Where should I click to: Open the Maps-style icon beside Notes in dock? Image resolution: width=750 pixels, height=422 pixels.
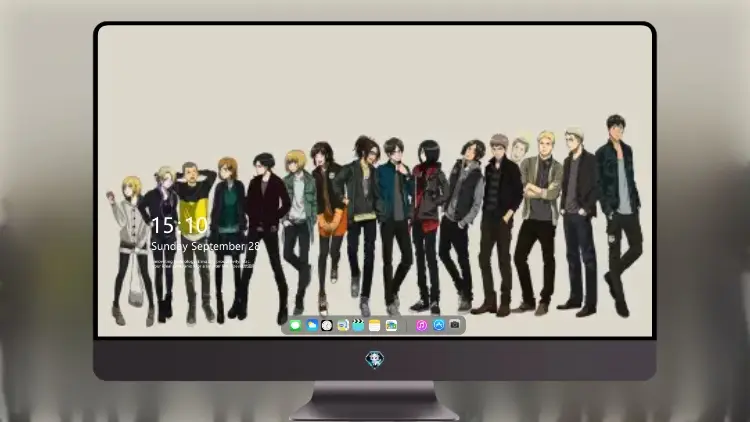pyautogui.click(x=391, y=325)
